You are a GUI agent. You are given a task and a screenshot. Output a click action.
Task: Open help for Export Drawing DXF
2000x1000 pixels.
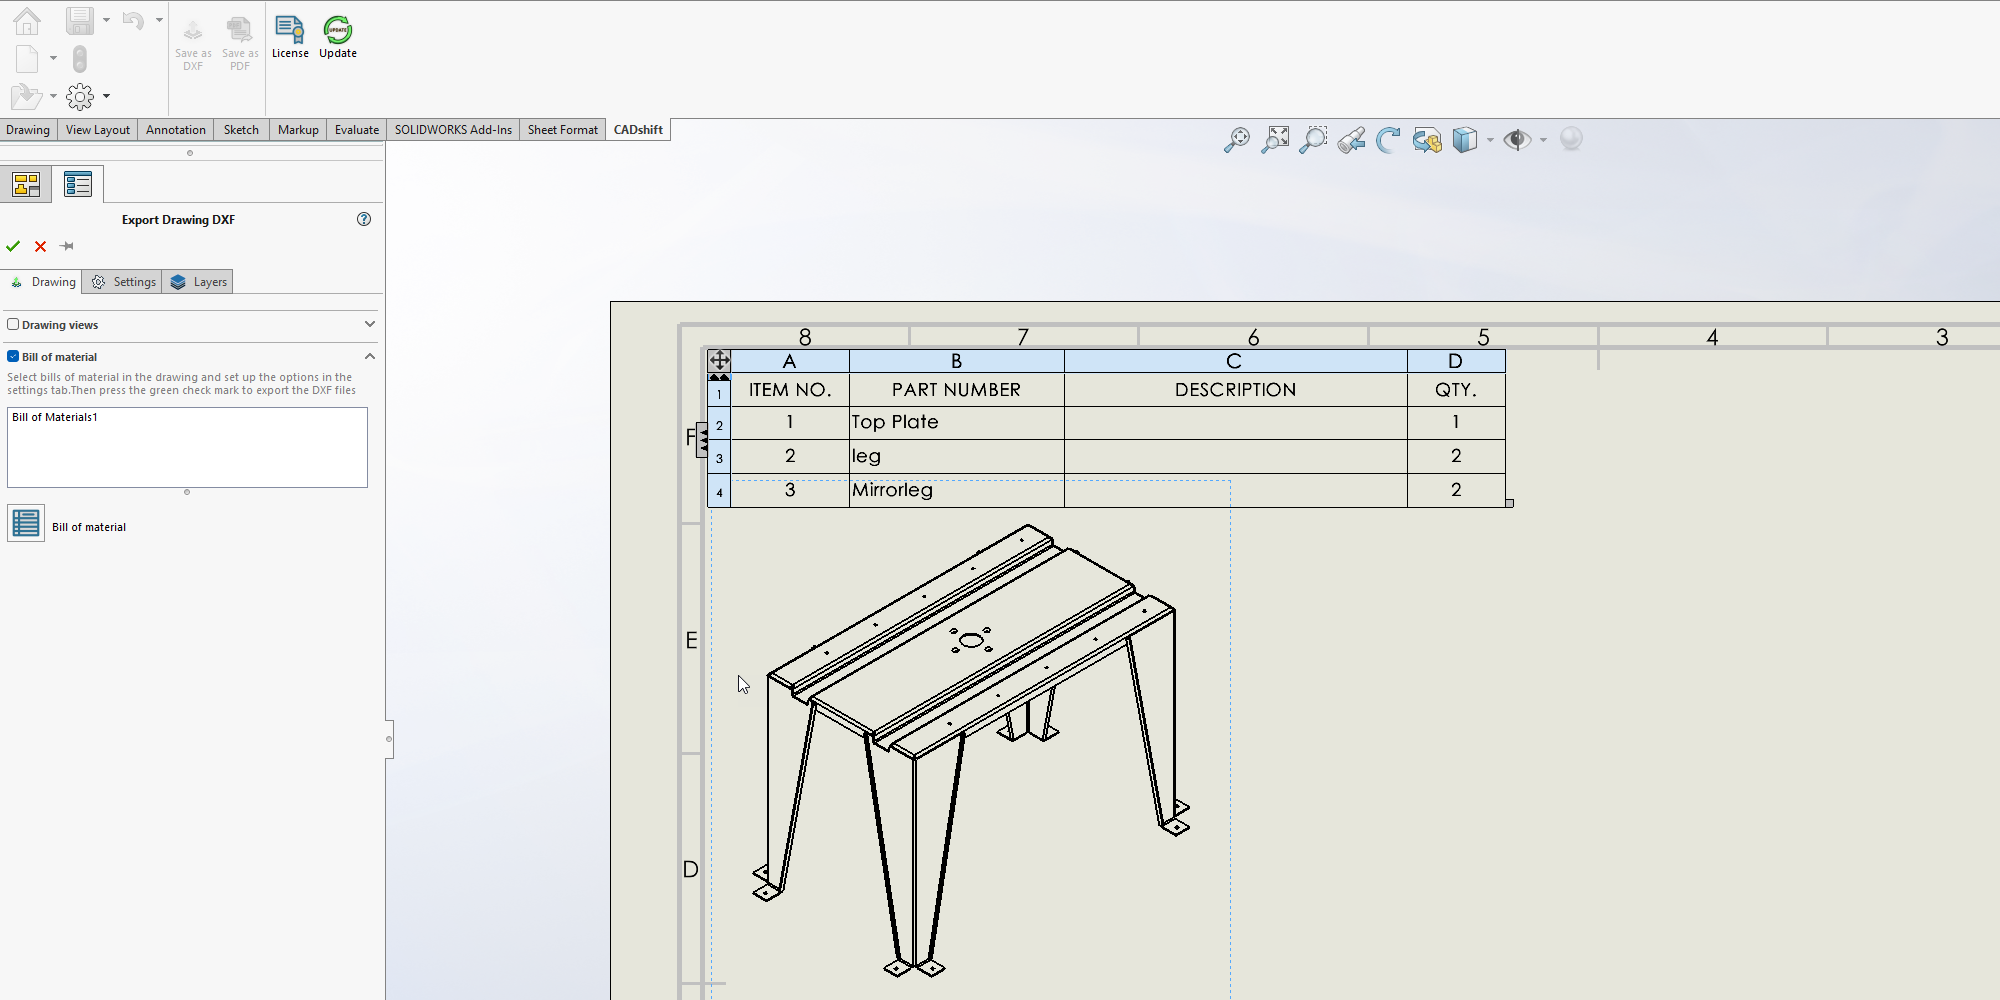tap(364, 219)
